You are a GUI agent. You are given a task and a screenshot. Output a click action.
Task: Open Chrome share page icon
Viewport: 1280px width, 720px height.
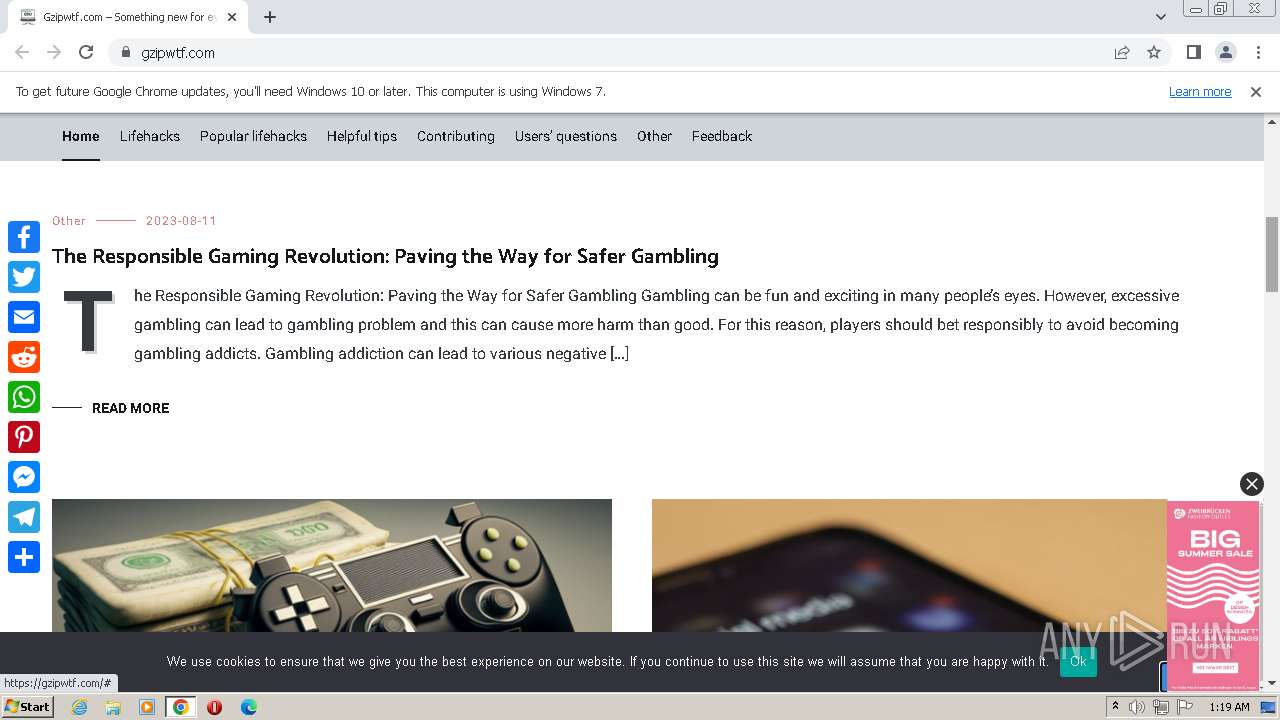[x=1122, y=52]
